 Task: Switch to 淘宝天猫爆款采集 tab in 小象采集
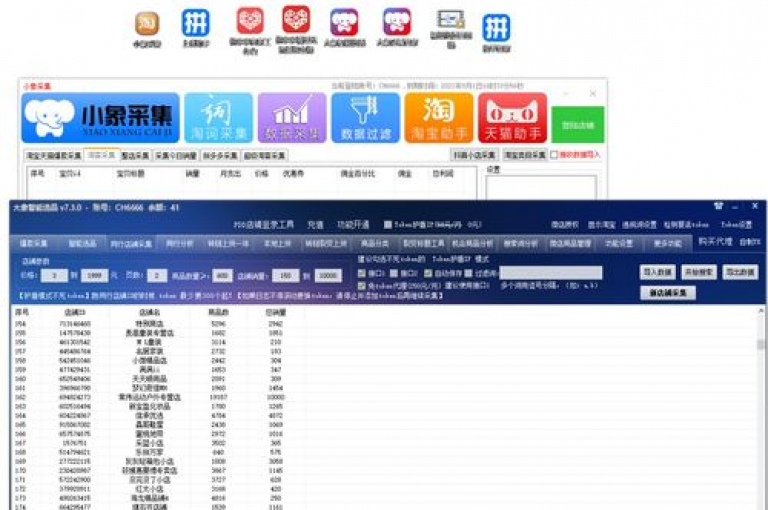pyautogui.click(x=54, y=156)
